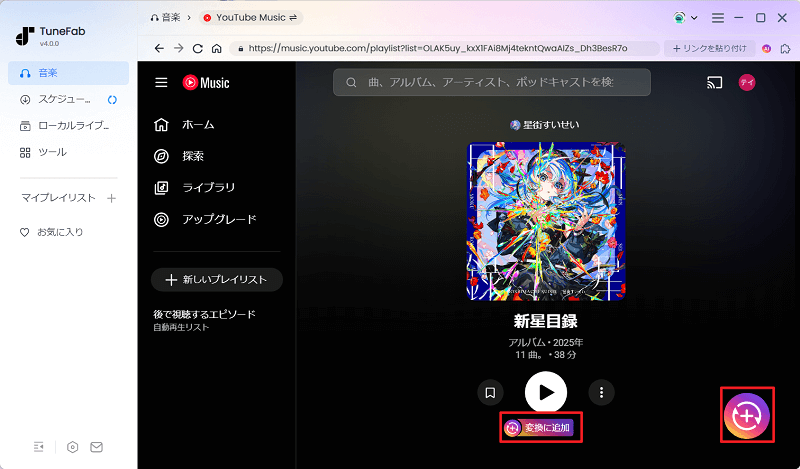Click the 音楽 breadcrumb
The image size is (800, 469).
[165, 18]
